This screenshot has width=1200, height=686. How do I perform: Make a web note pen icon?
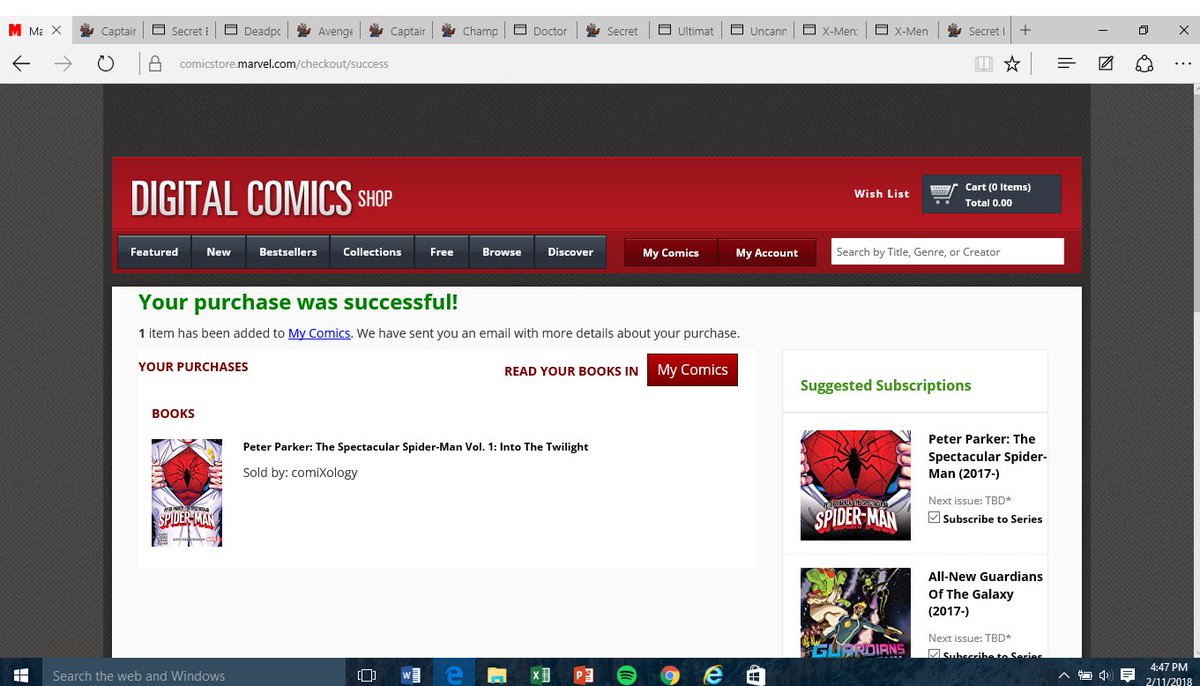click(1106, 64)
